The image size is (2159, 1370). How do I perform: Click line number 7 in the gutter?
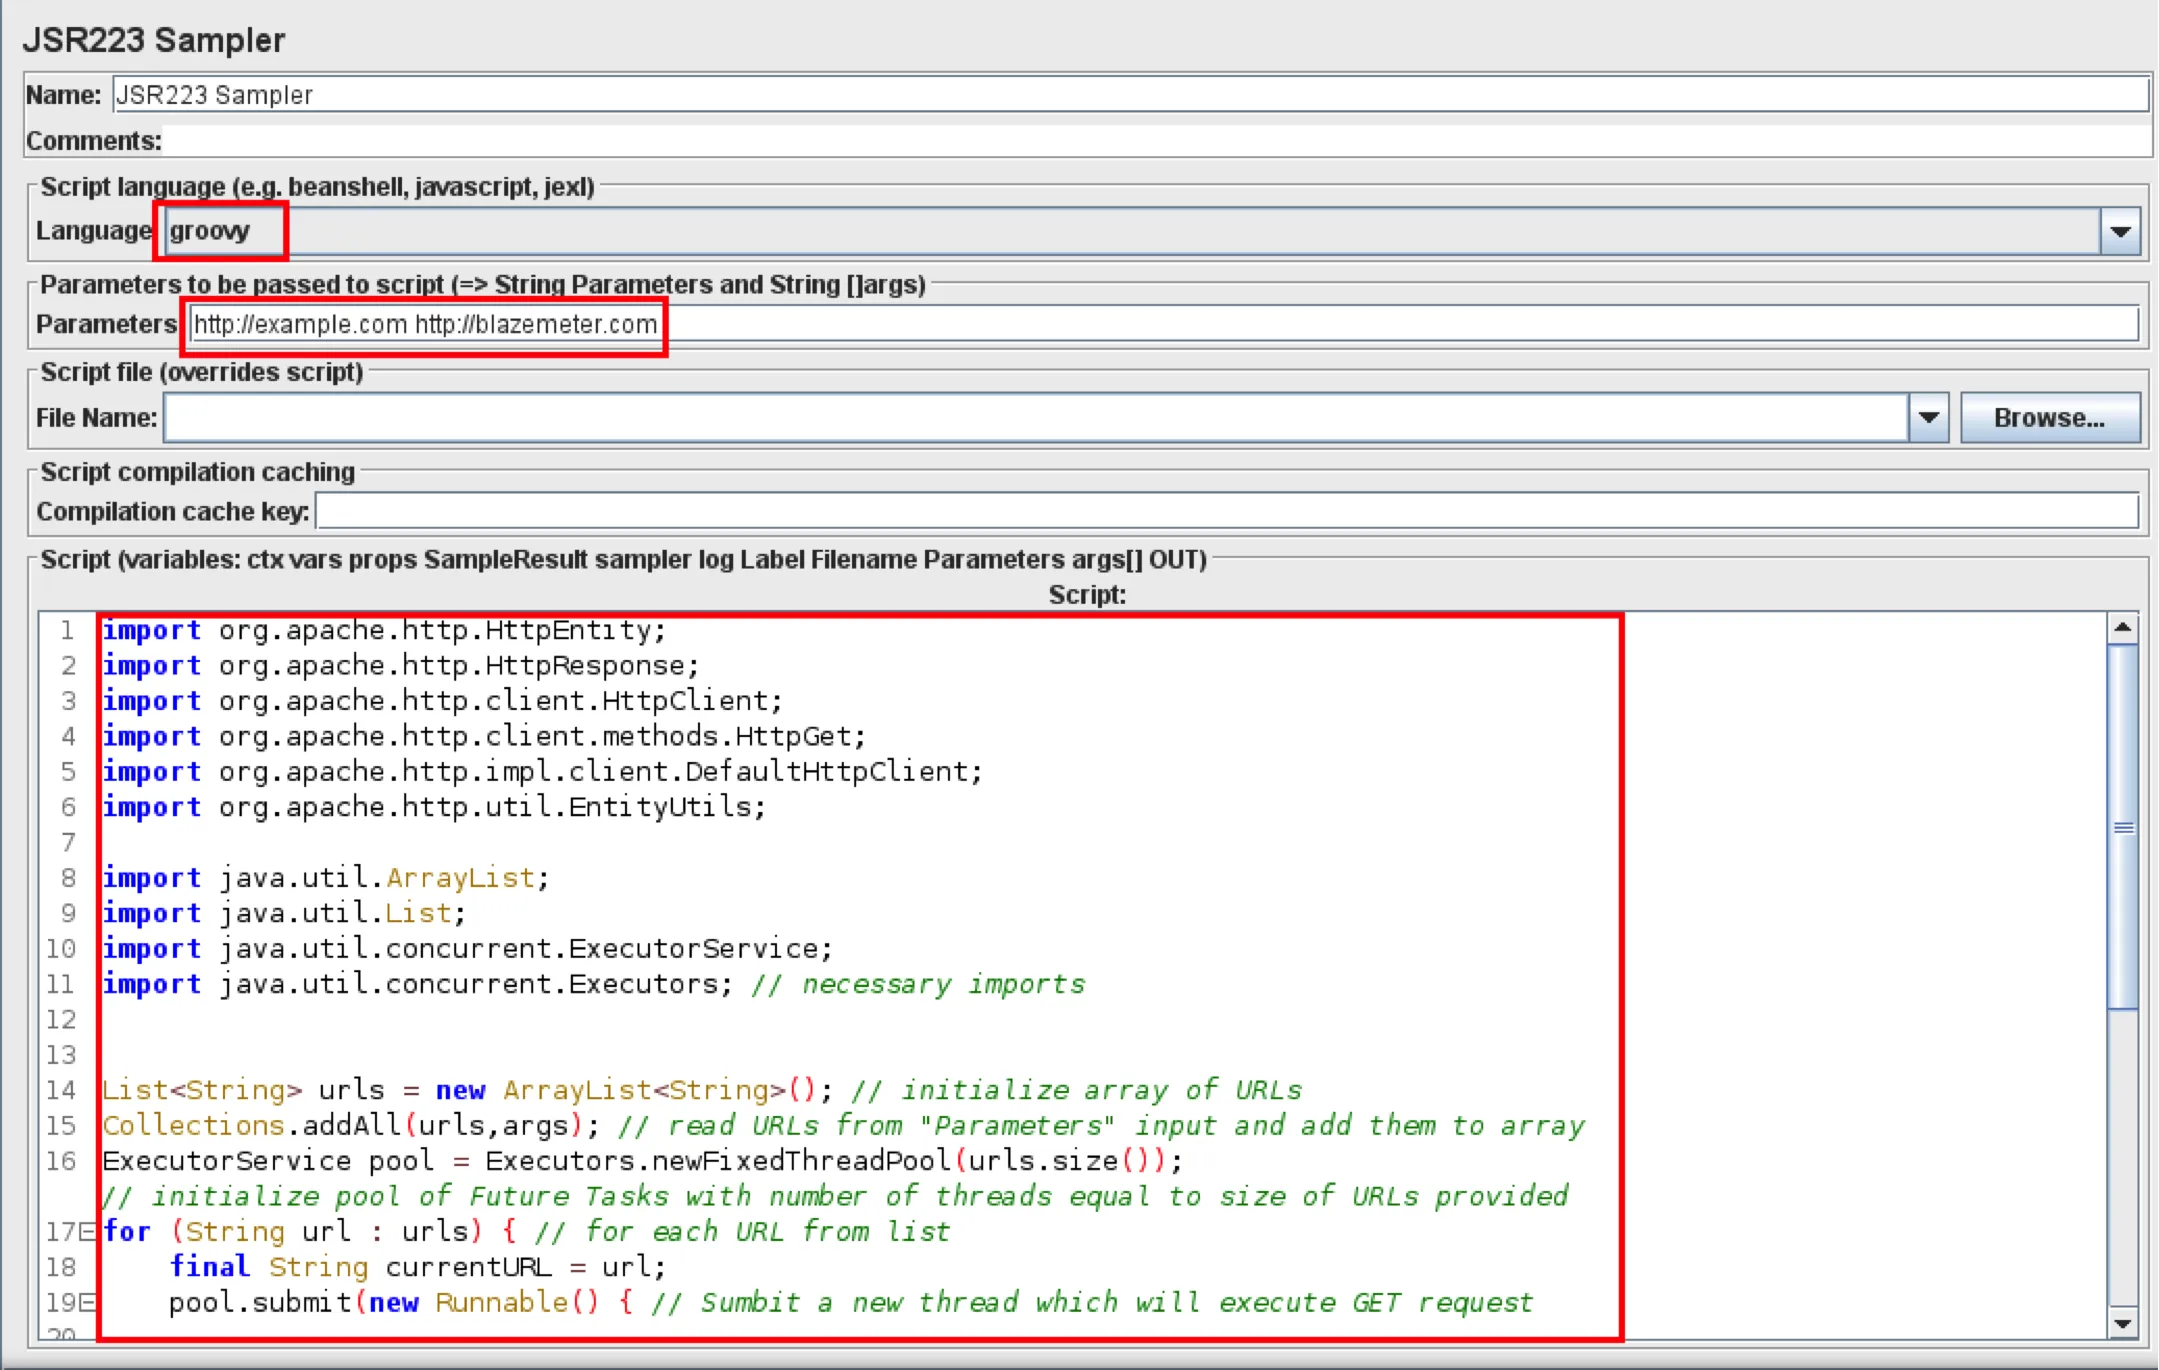[x=68, y=842]
